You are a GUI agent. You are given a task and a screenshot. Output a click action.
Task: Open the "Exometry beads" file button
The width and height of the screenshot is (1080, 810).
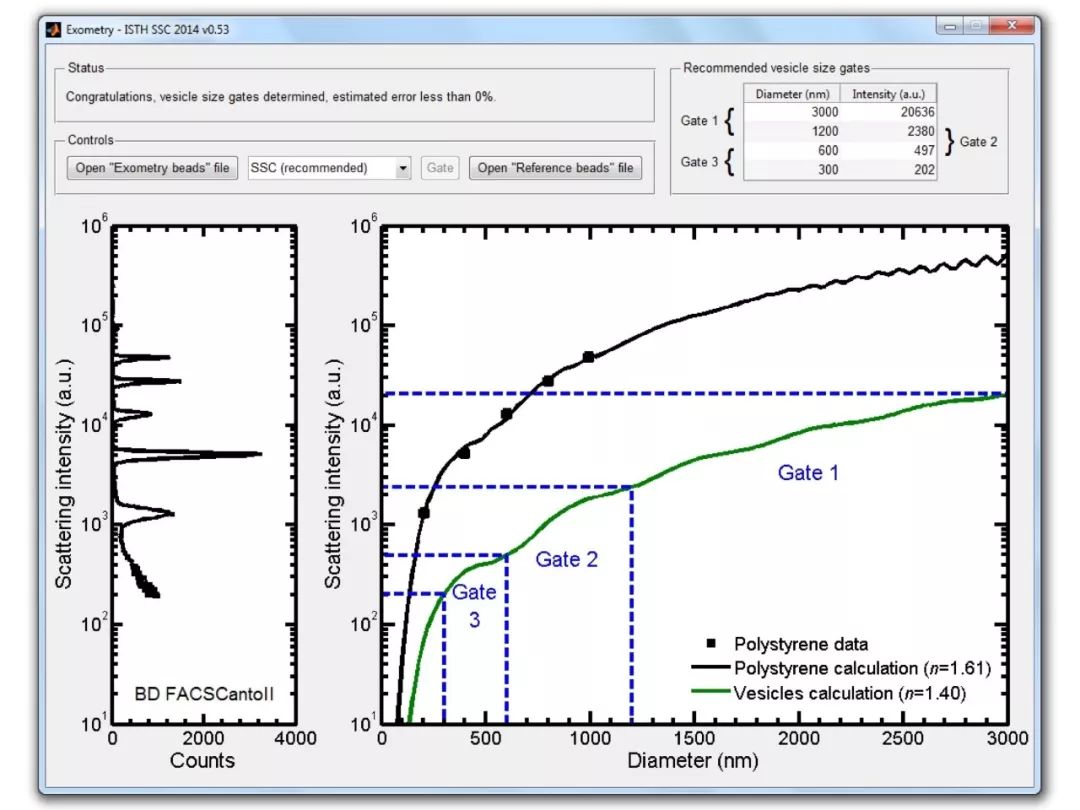[x=152, y=168]
